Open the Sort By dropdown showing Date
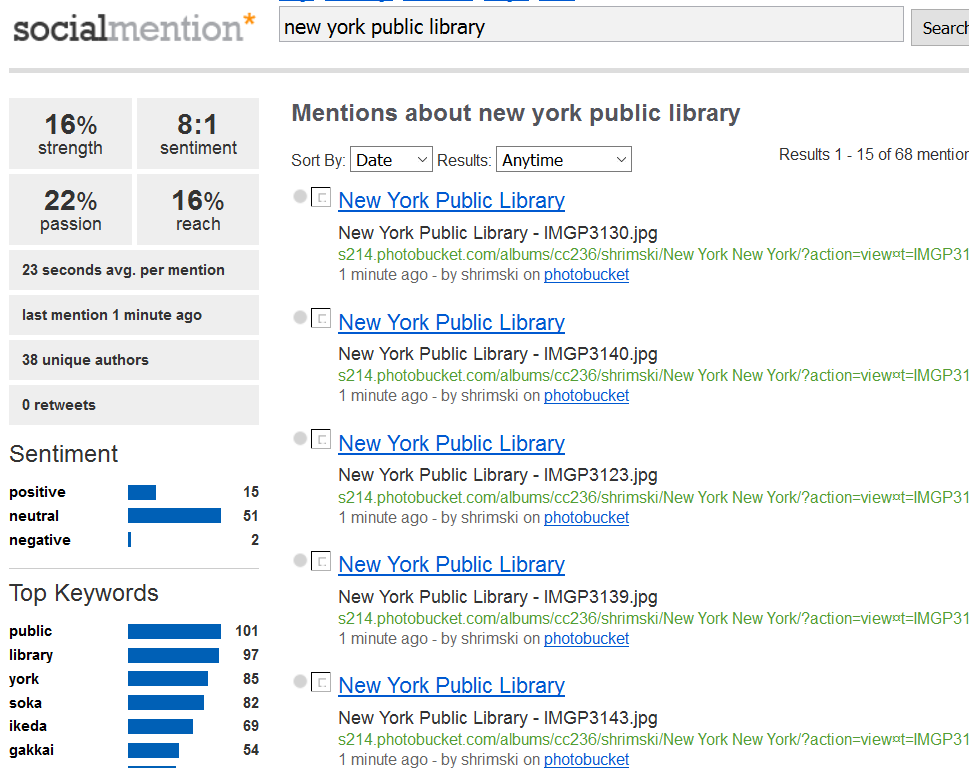Image resolution: width=969 pixels, height=768 pixels. click(x=391, y=159)
